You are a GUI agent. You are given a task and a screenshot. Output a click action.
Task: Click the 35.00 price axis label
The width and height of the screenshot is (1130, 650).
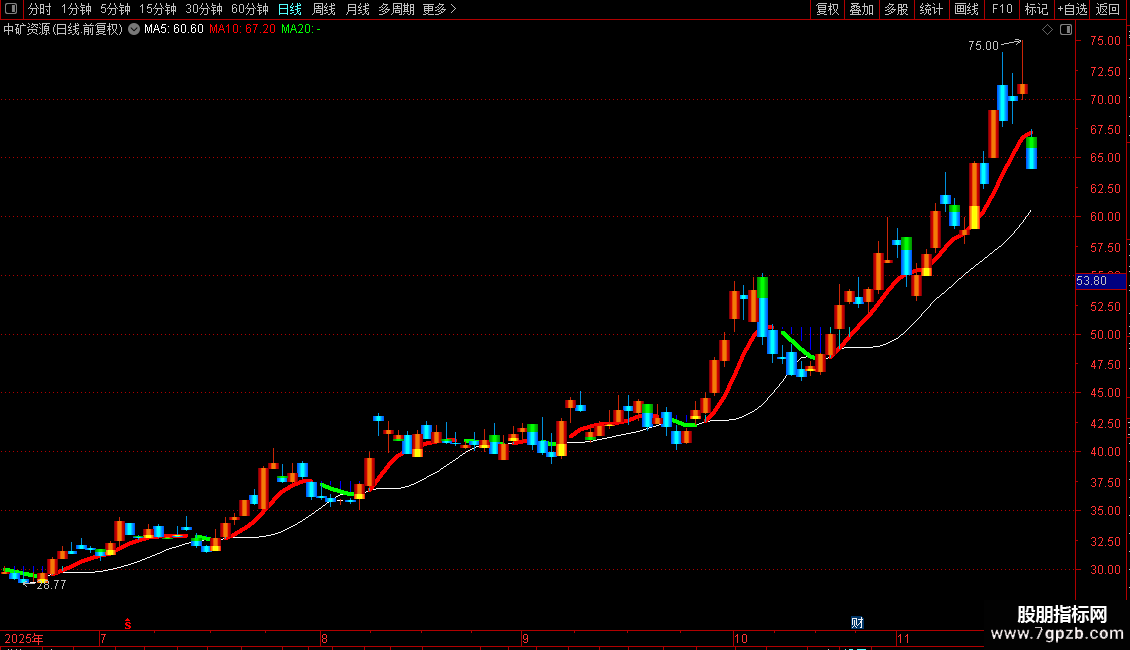coord(1105,510)
